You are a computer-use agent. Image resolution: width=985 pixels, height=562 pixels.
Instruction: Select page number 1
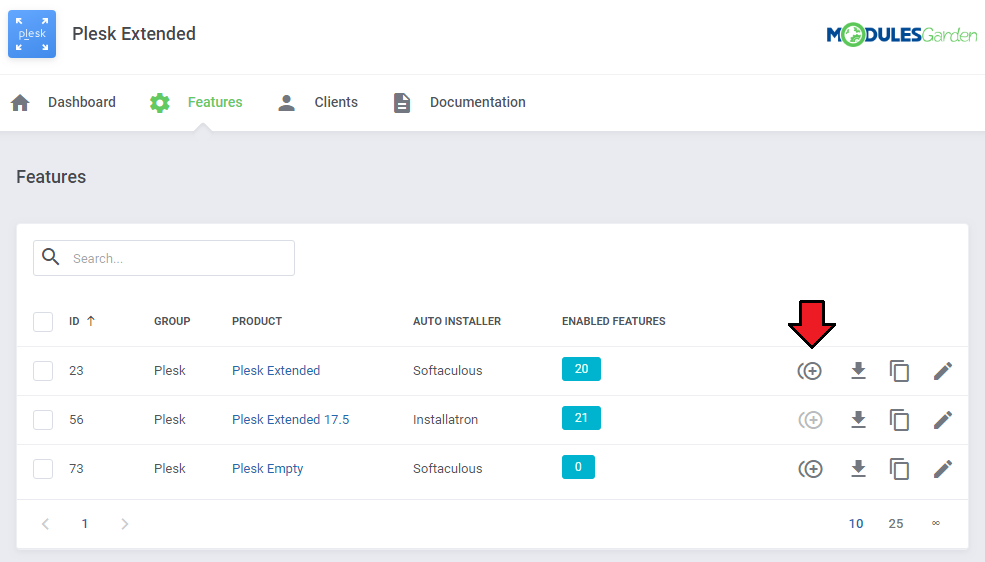tap(85, 524)
